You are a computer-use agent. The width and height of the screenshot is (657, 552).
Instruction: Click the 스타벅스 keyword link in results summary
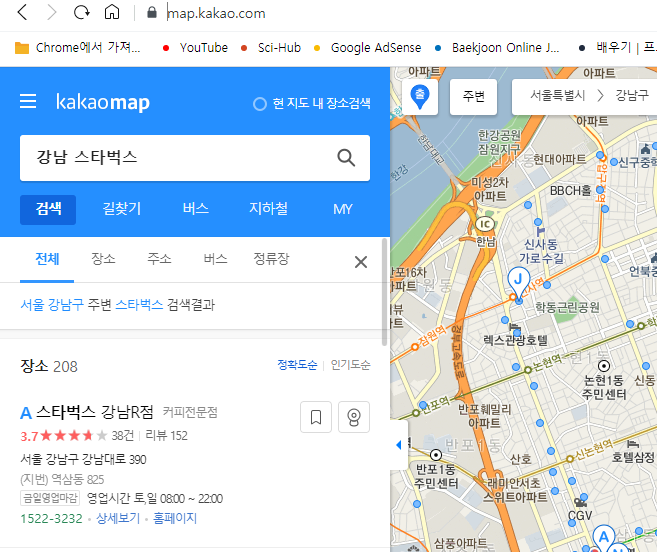point(139,305)
